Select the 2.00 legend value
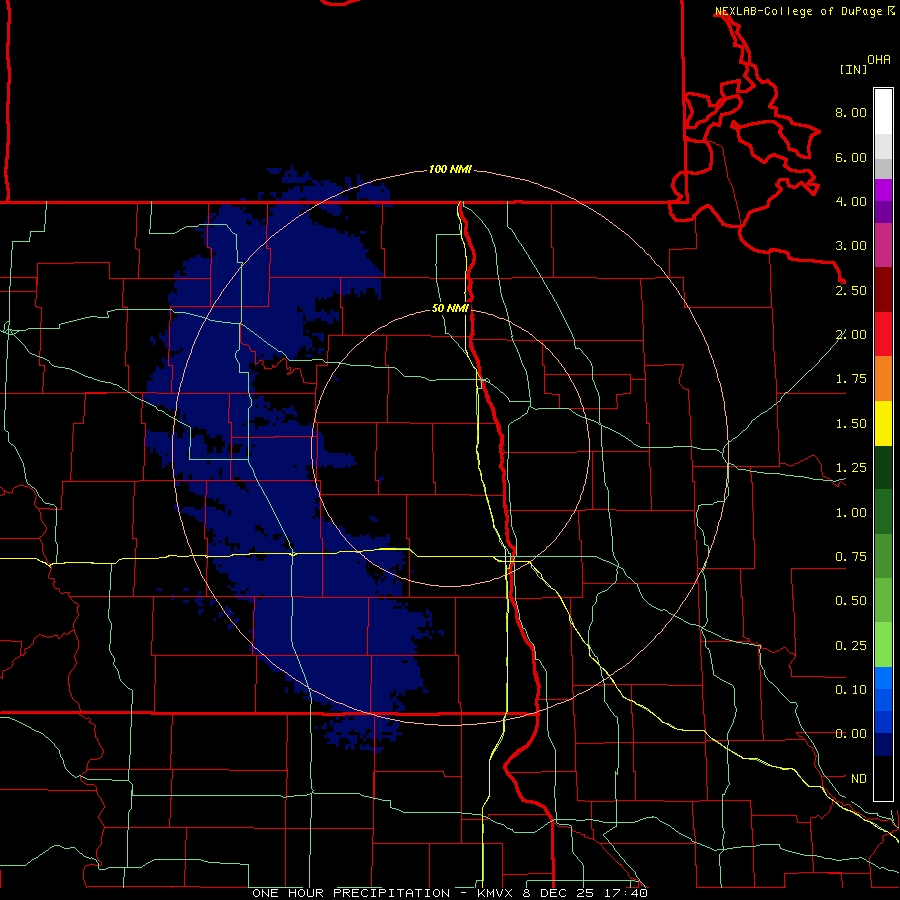 851,335
